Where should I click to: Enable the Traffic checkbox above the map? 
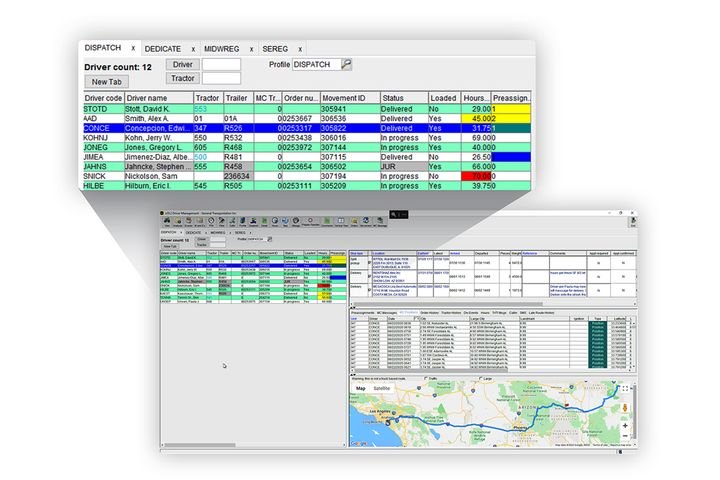point(428,378)
